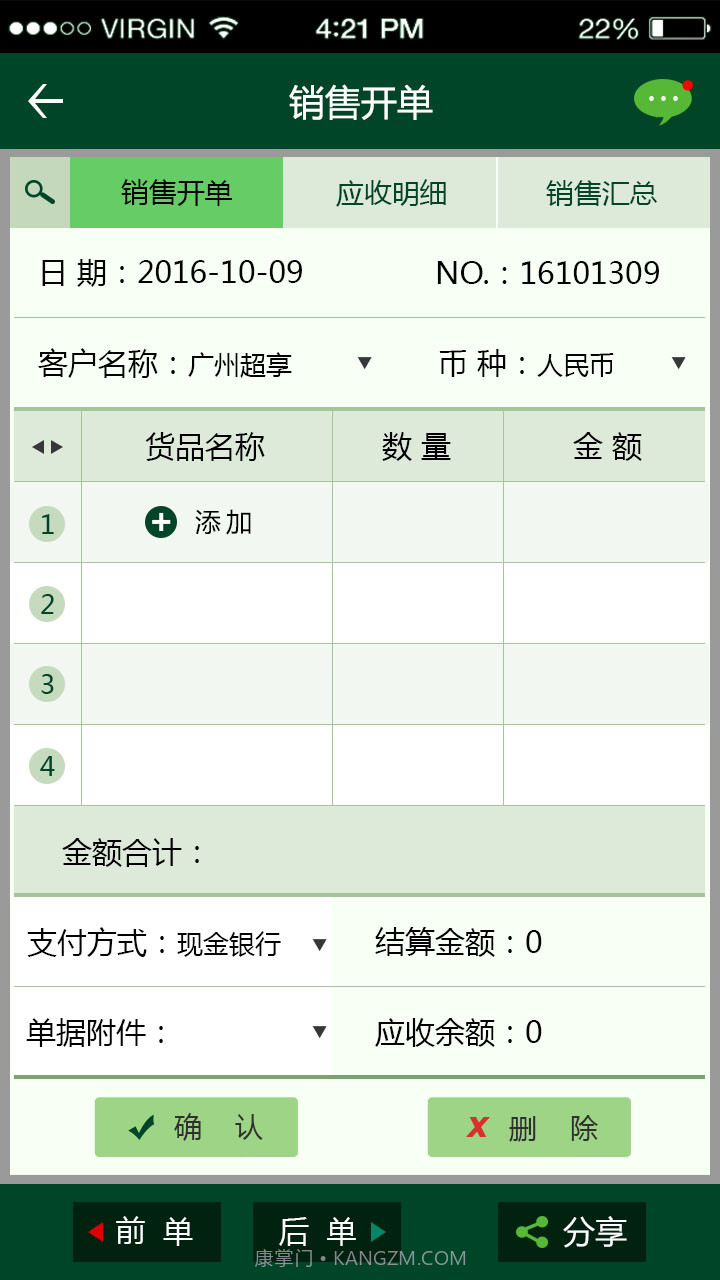
Task: Tap the back arrow to exit 销售开单
Action: [43, 100]
